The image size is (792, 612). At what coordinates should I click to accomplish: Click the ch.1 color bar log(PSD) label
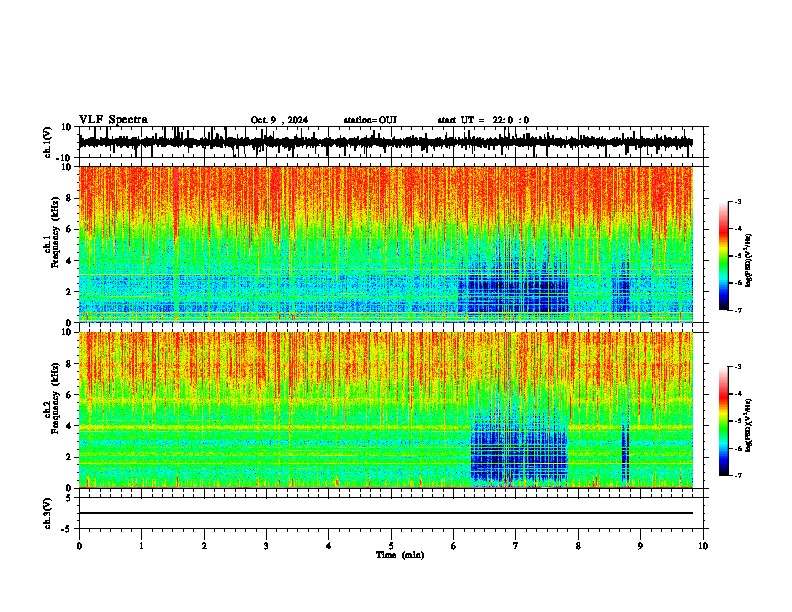748,261
